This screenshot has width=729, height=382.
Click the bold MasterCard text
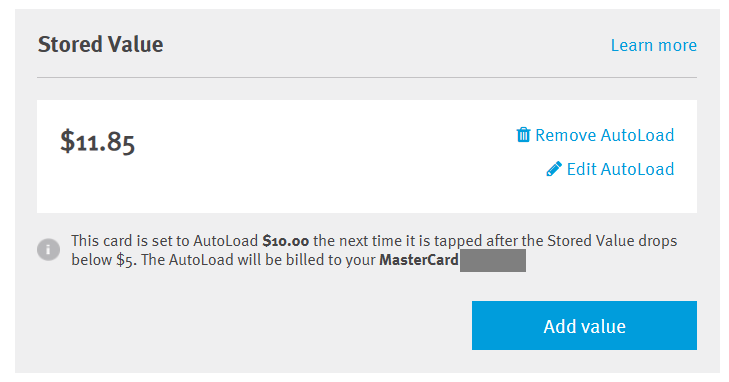419,260
